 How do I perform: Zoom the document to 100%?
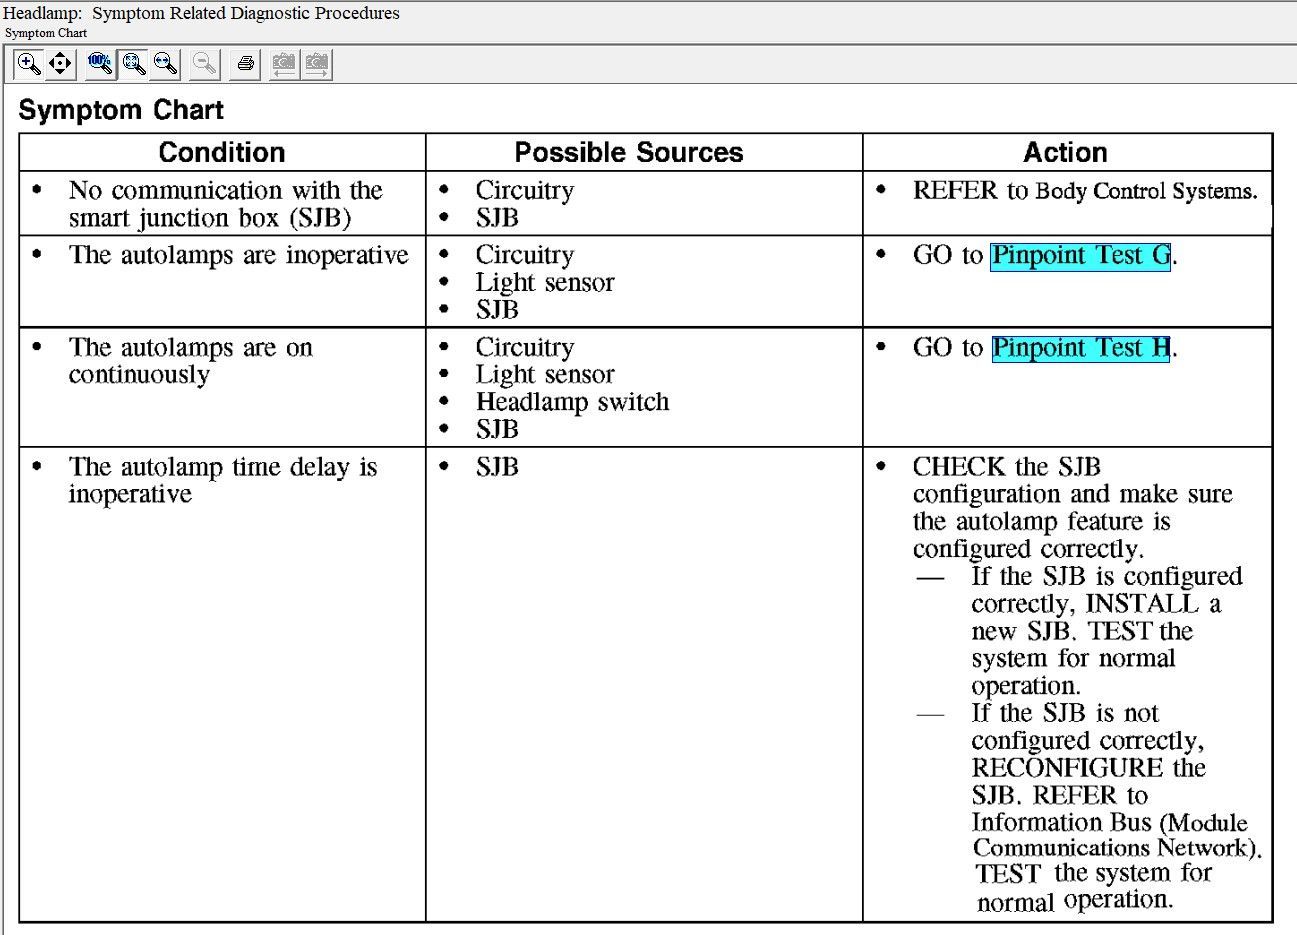tap(100, 64)
